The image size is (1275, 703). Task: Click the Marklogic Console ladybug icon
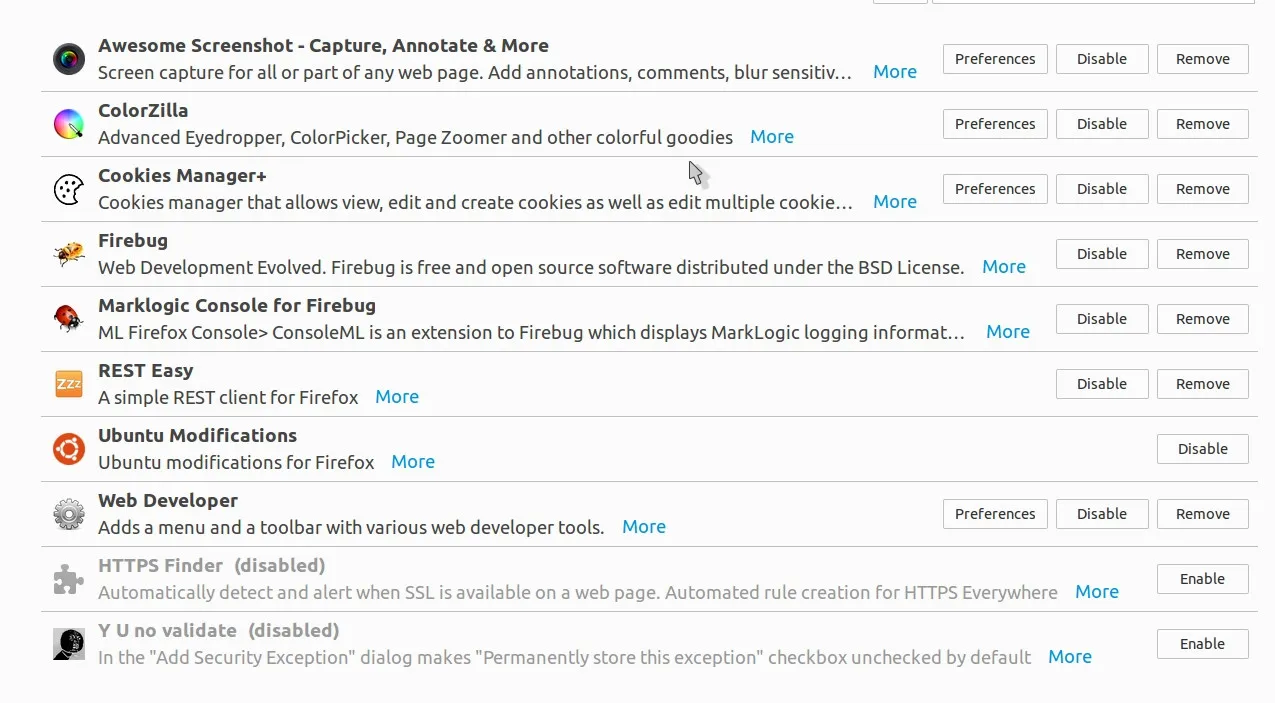[x=69, y=319]
